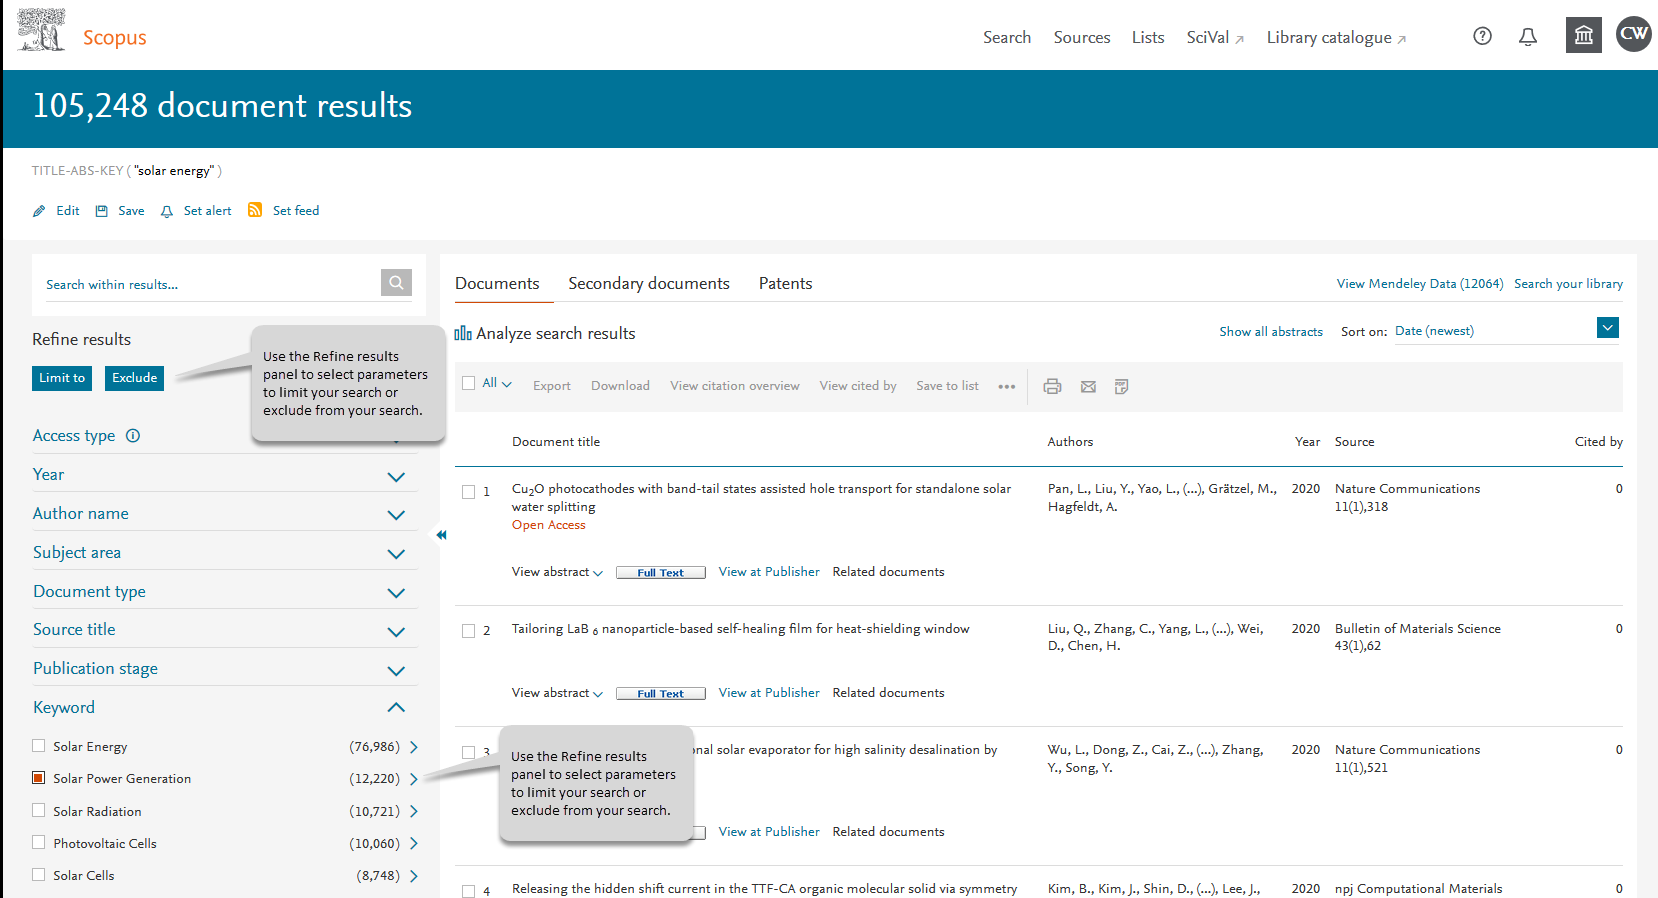Viewport: 1658px width, 898px height.
Task: Uncheck the Solar Power Generation checkbox
Action: 39,778
